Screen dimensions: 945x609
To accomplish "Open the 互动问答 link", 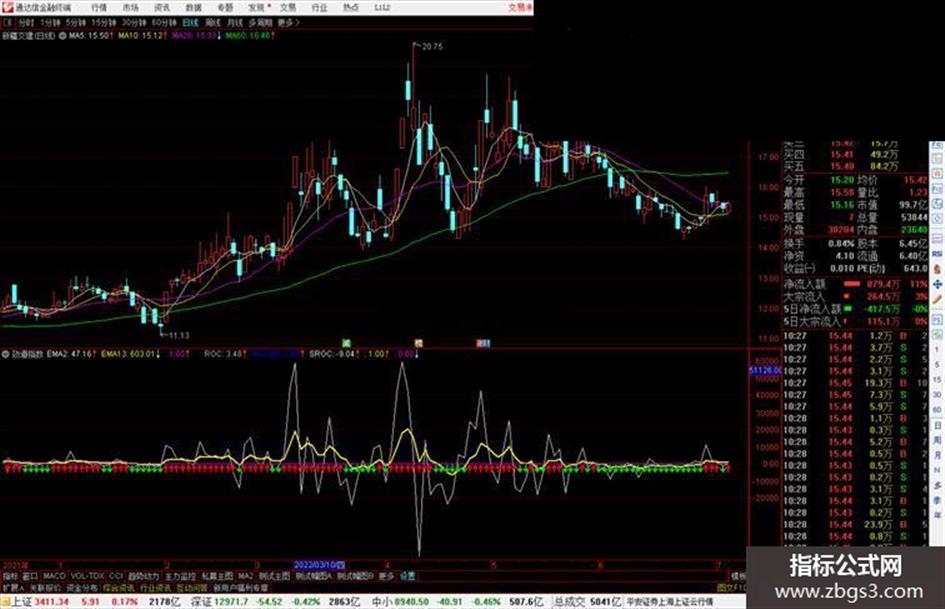I will coord(192,588).
